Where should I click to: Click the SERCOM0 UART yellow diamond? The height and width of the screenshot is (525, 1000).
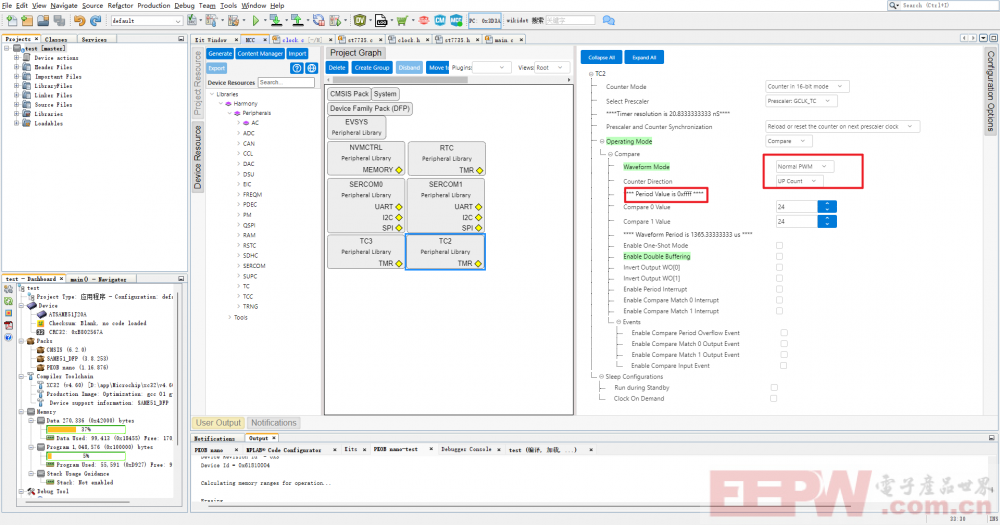(399, 207)
